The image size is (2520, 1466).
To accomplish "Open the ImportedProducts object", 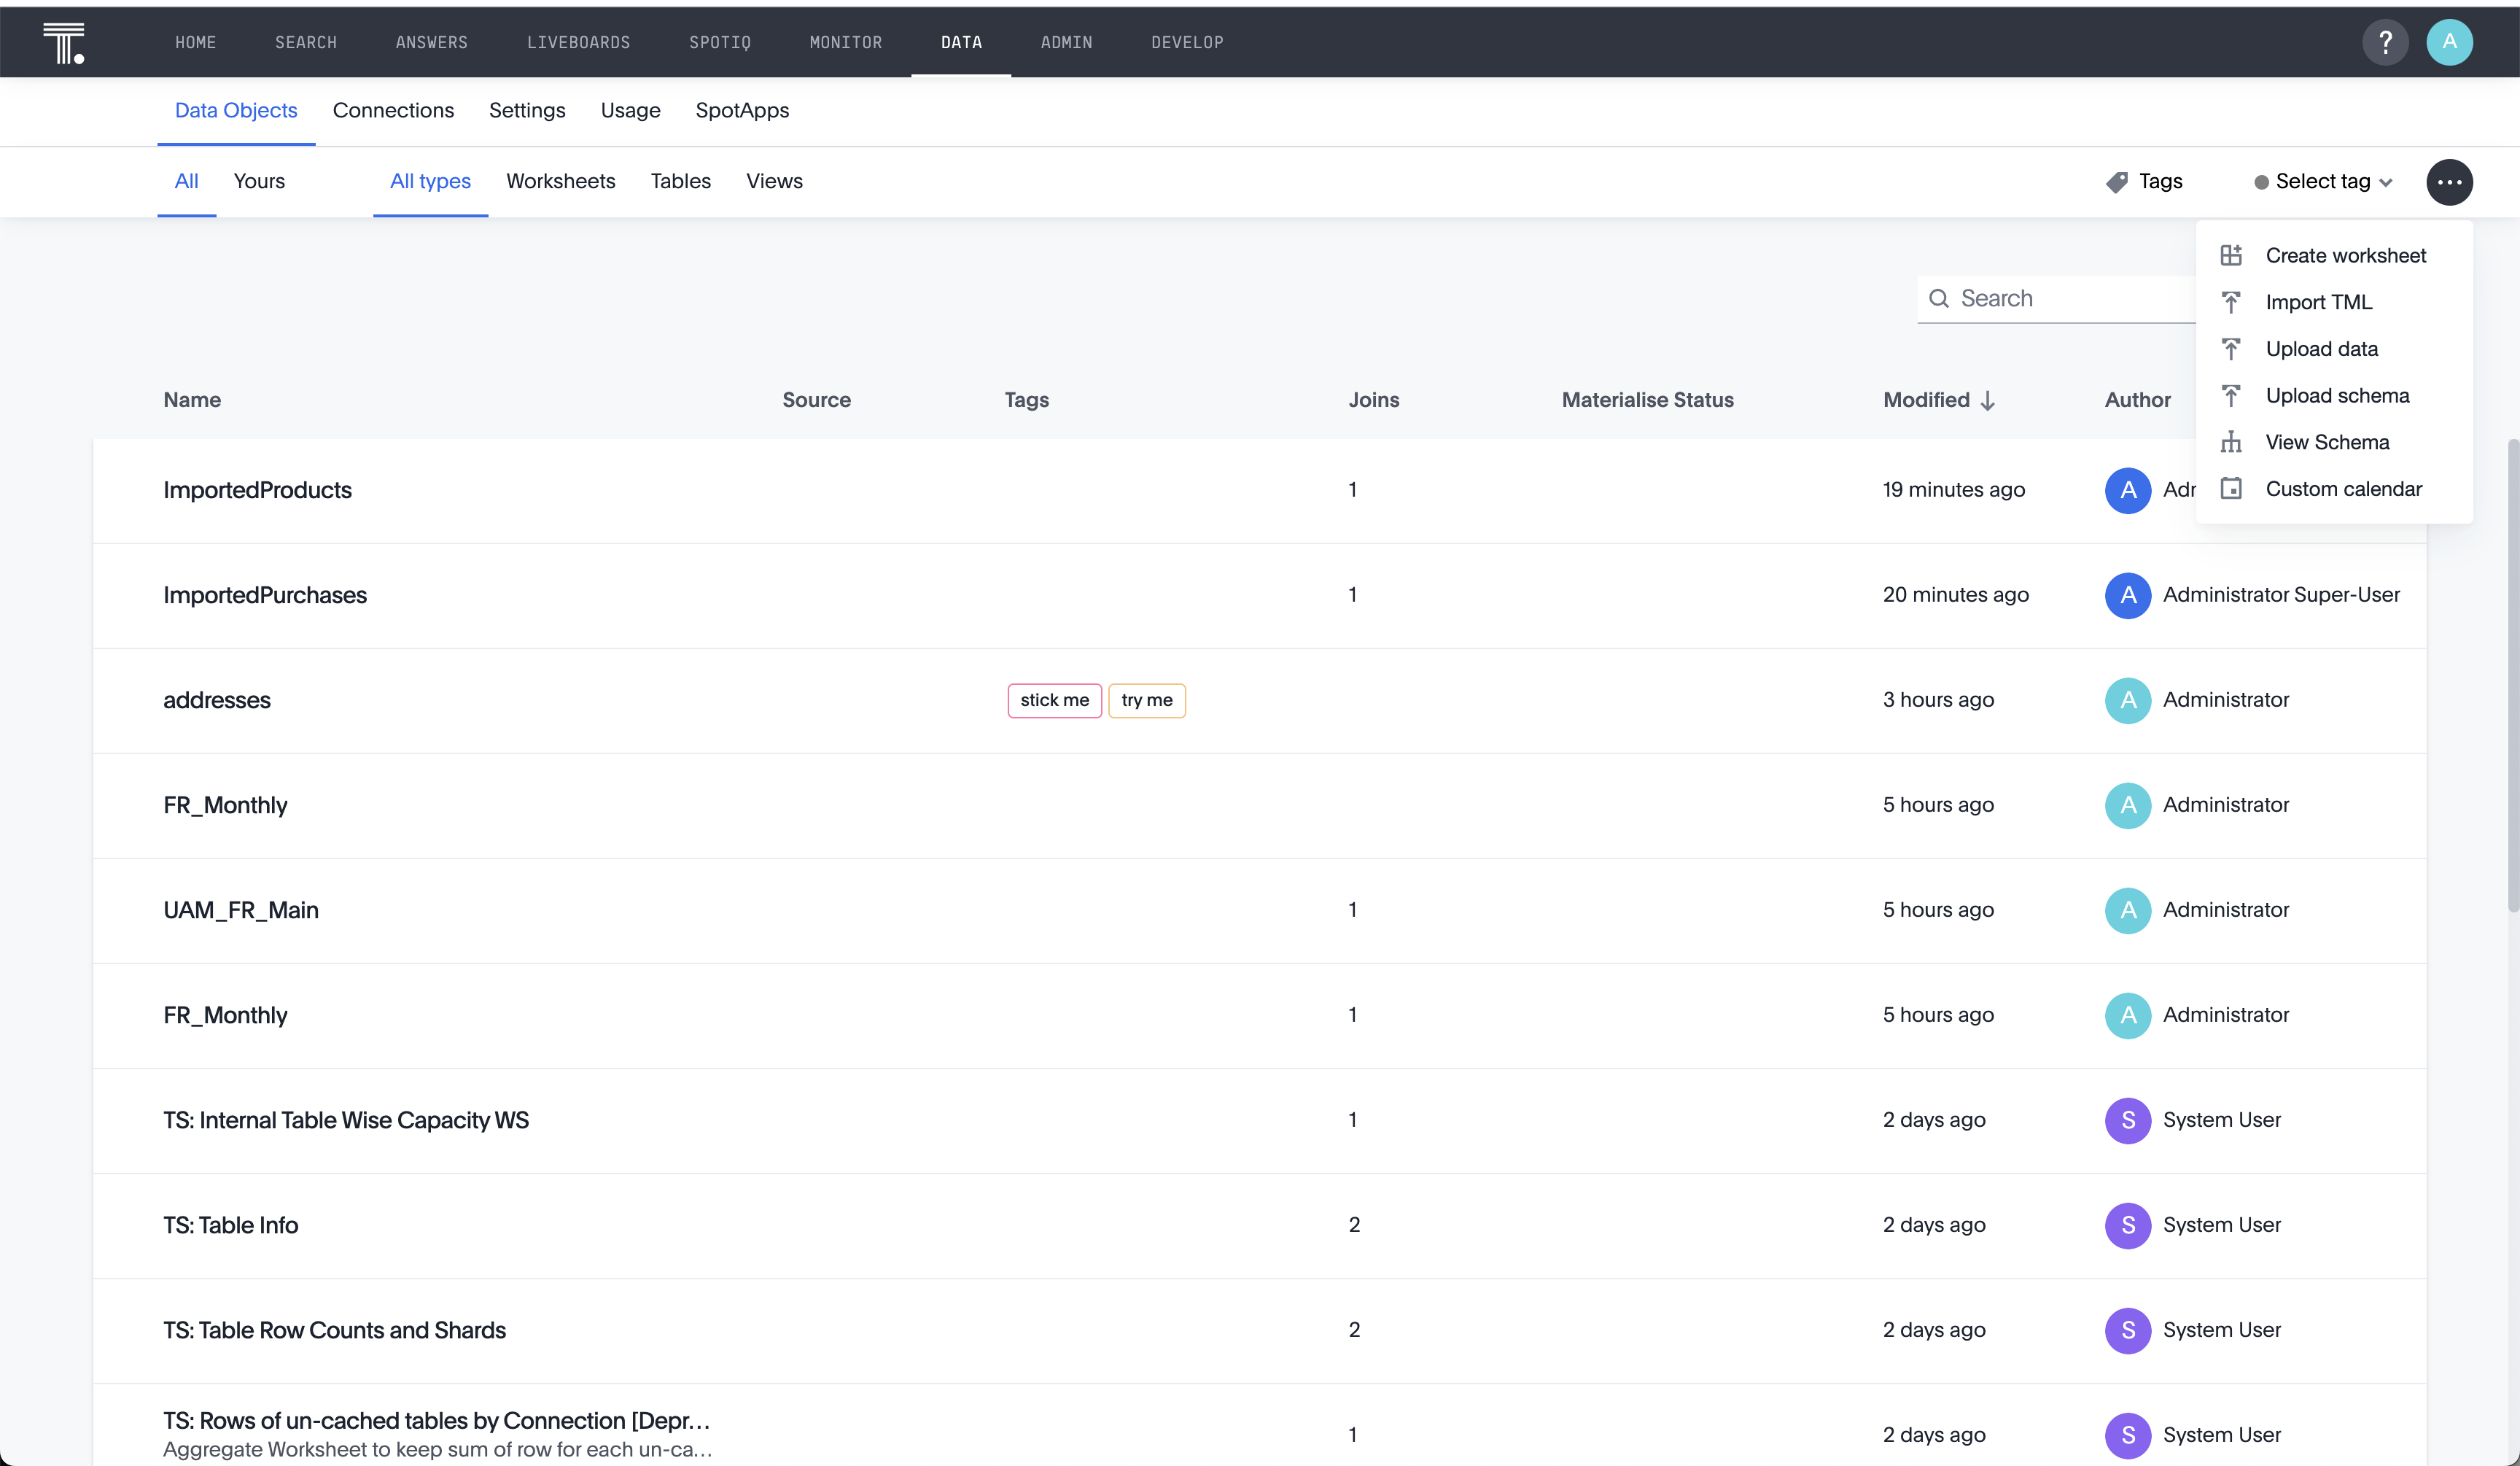I will point(257,490).
